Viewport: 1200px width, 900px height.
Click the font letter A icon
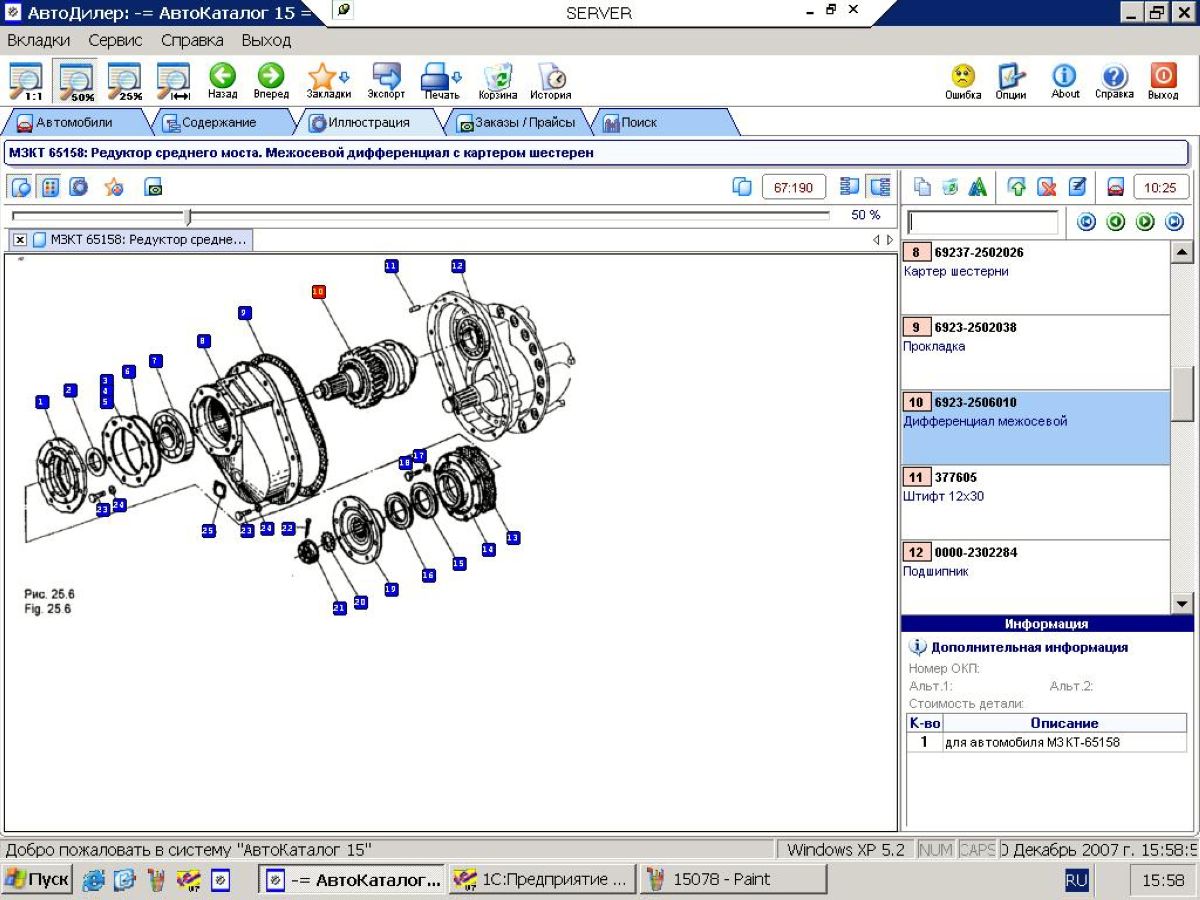click(978, 187)
